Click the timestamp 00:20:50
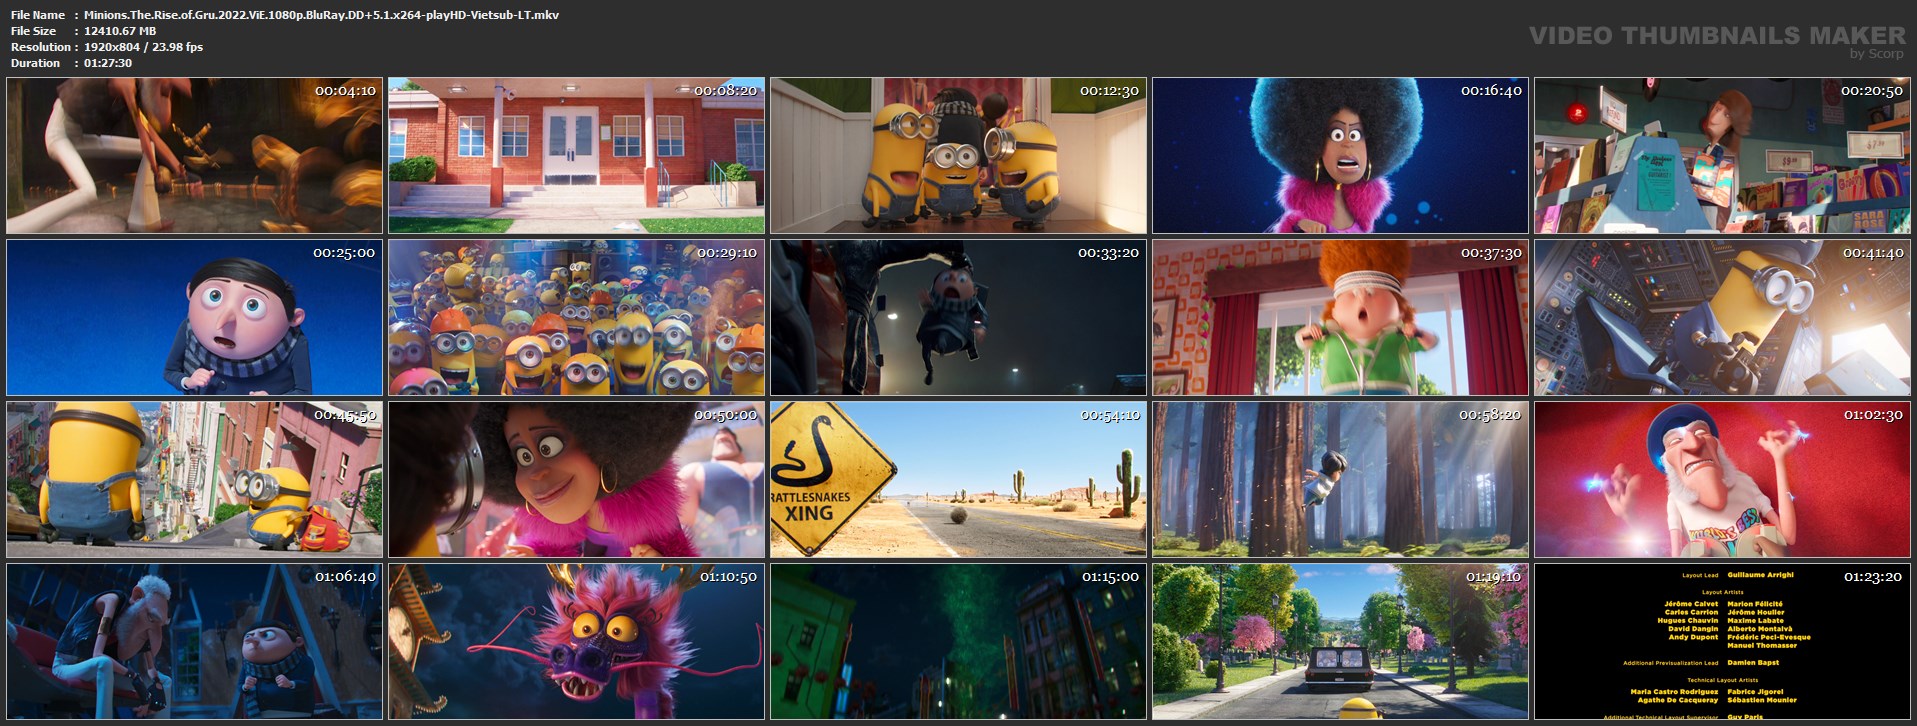The width and height of the screenshot is (1917, 726). (1872, 91)
